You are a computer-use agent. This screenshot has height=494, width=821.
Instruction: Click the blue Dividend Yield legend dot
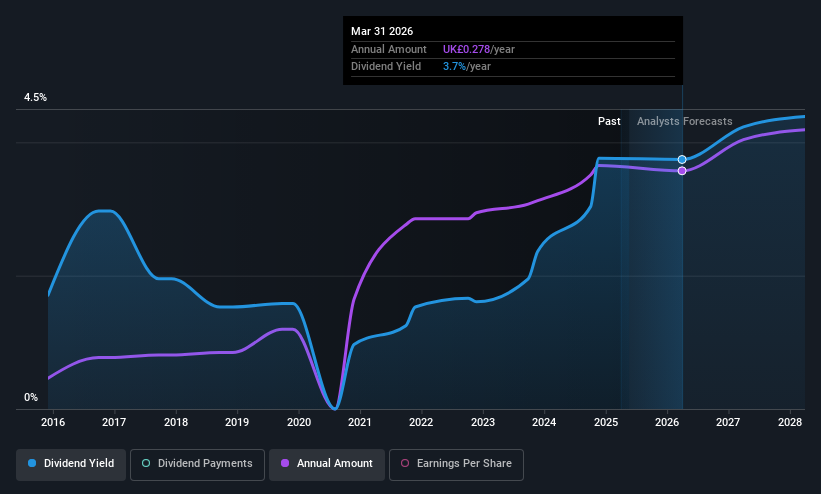point(32,464)
